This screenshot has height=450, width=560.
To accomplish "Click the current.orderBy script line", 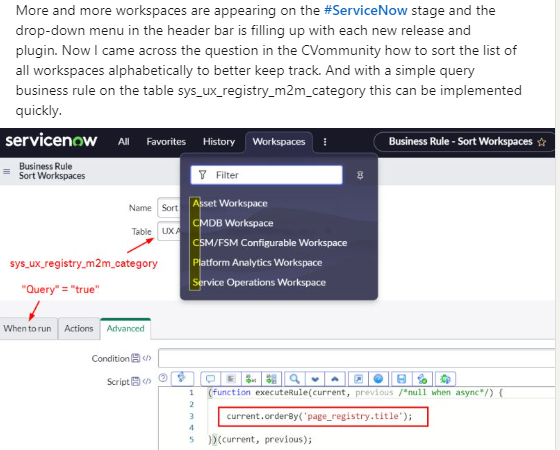I will click(x=319, y=416).
